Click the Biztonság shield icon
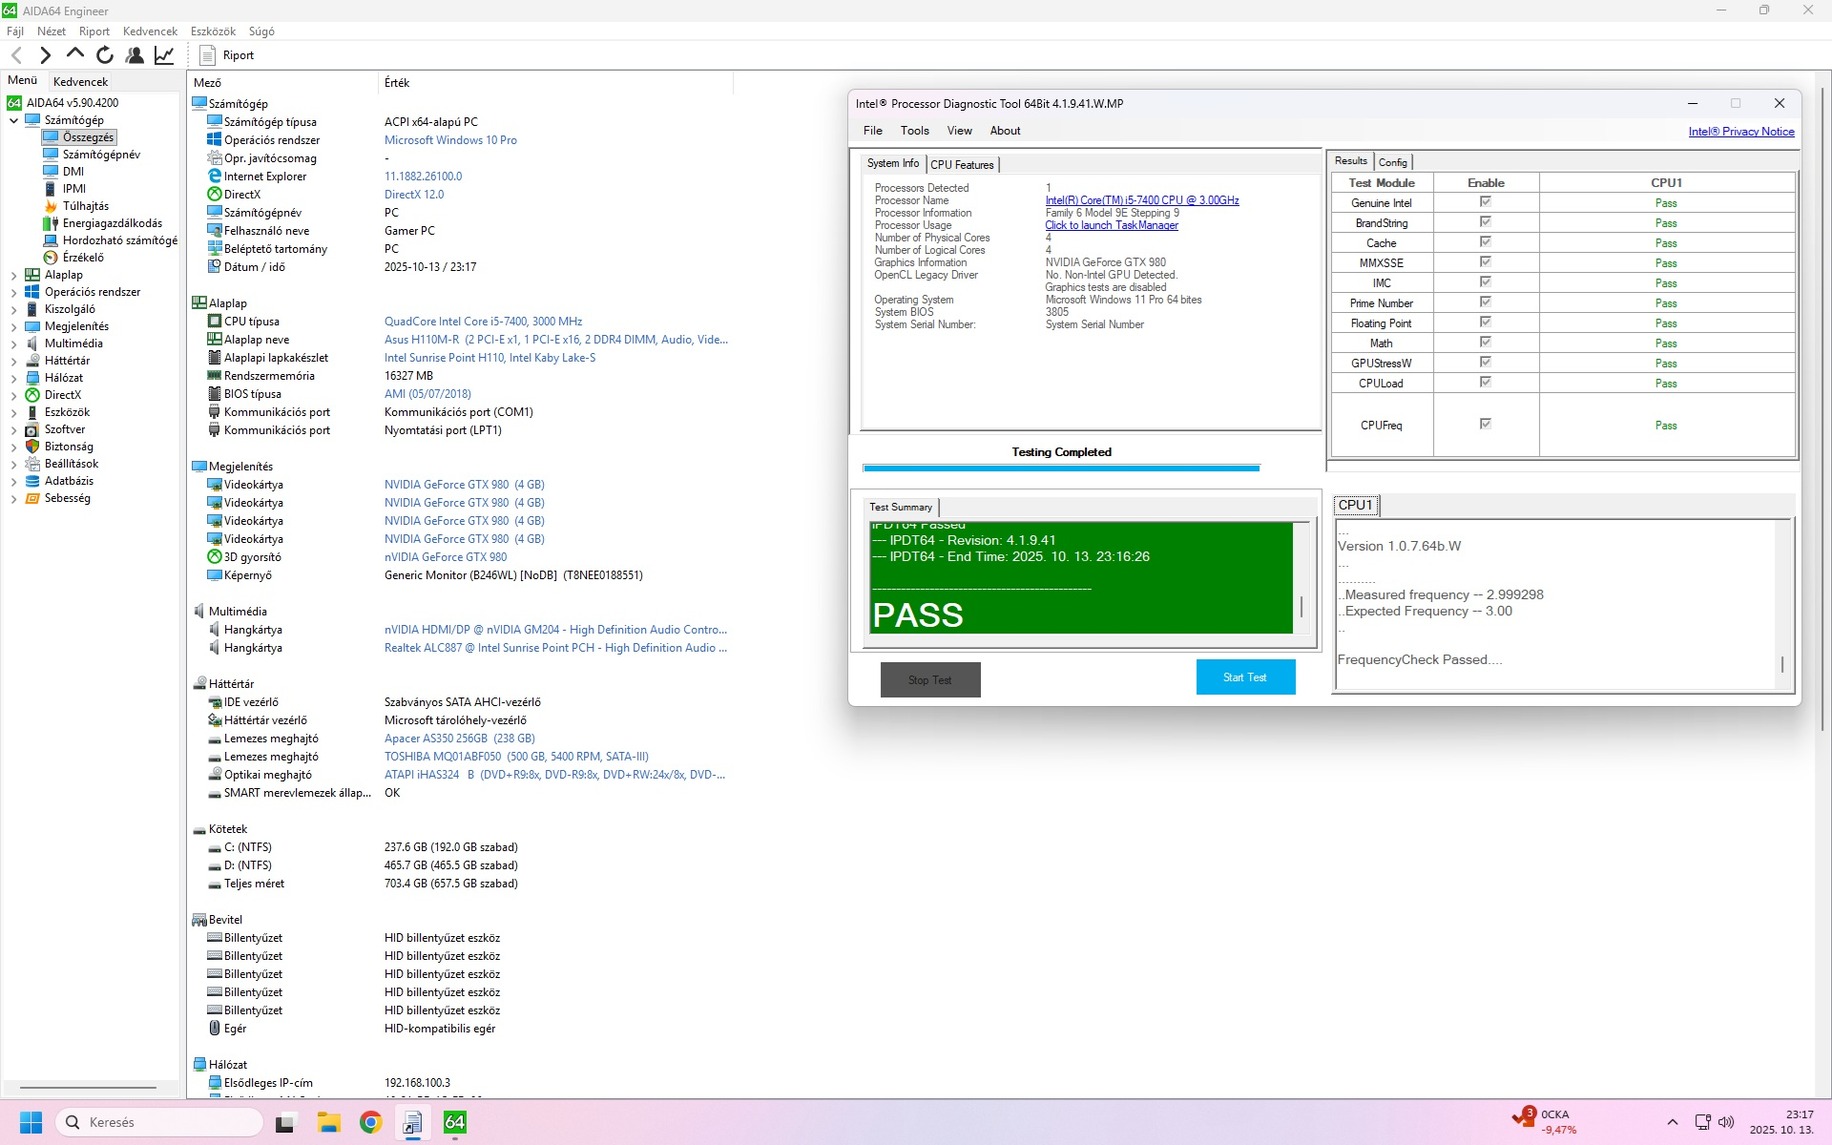1832x1145 pixels. (33, 446)
